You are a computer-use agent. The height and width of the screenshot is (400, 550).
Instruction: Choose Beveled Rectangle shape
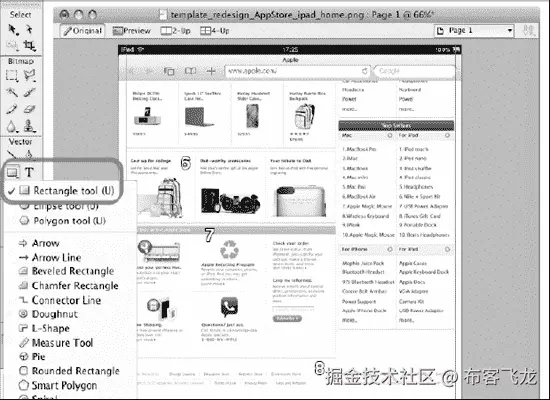[x=66, y=271]
